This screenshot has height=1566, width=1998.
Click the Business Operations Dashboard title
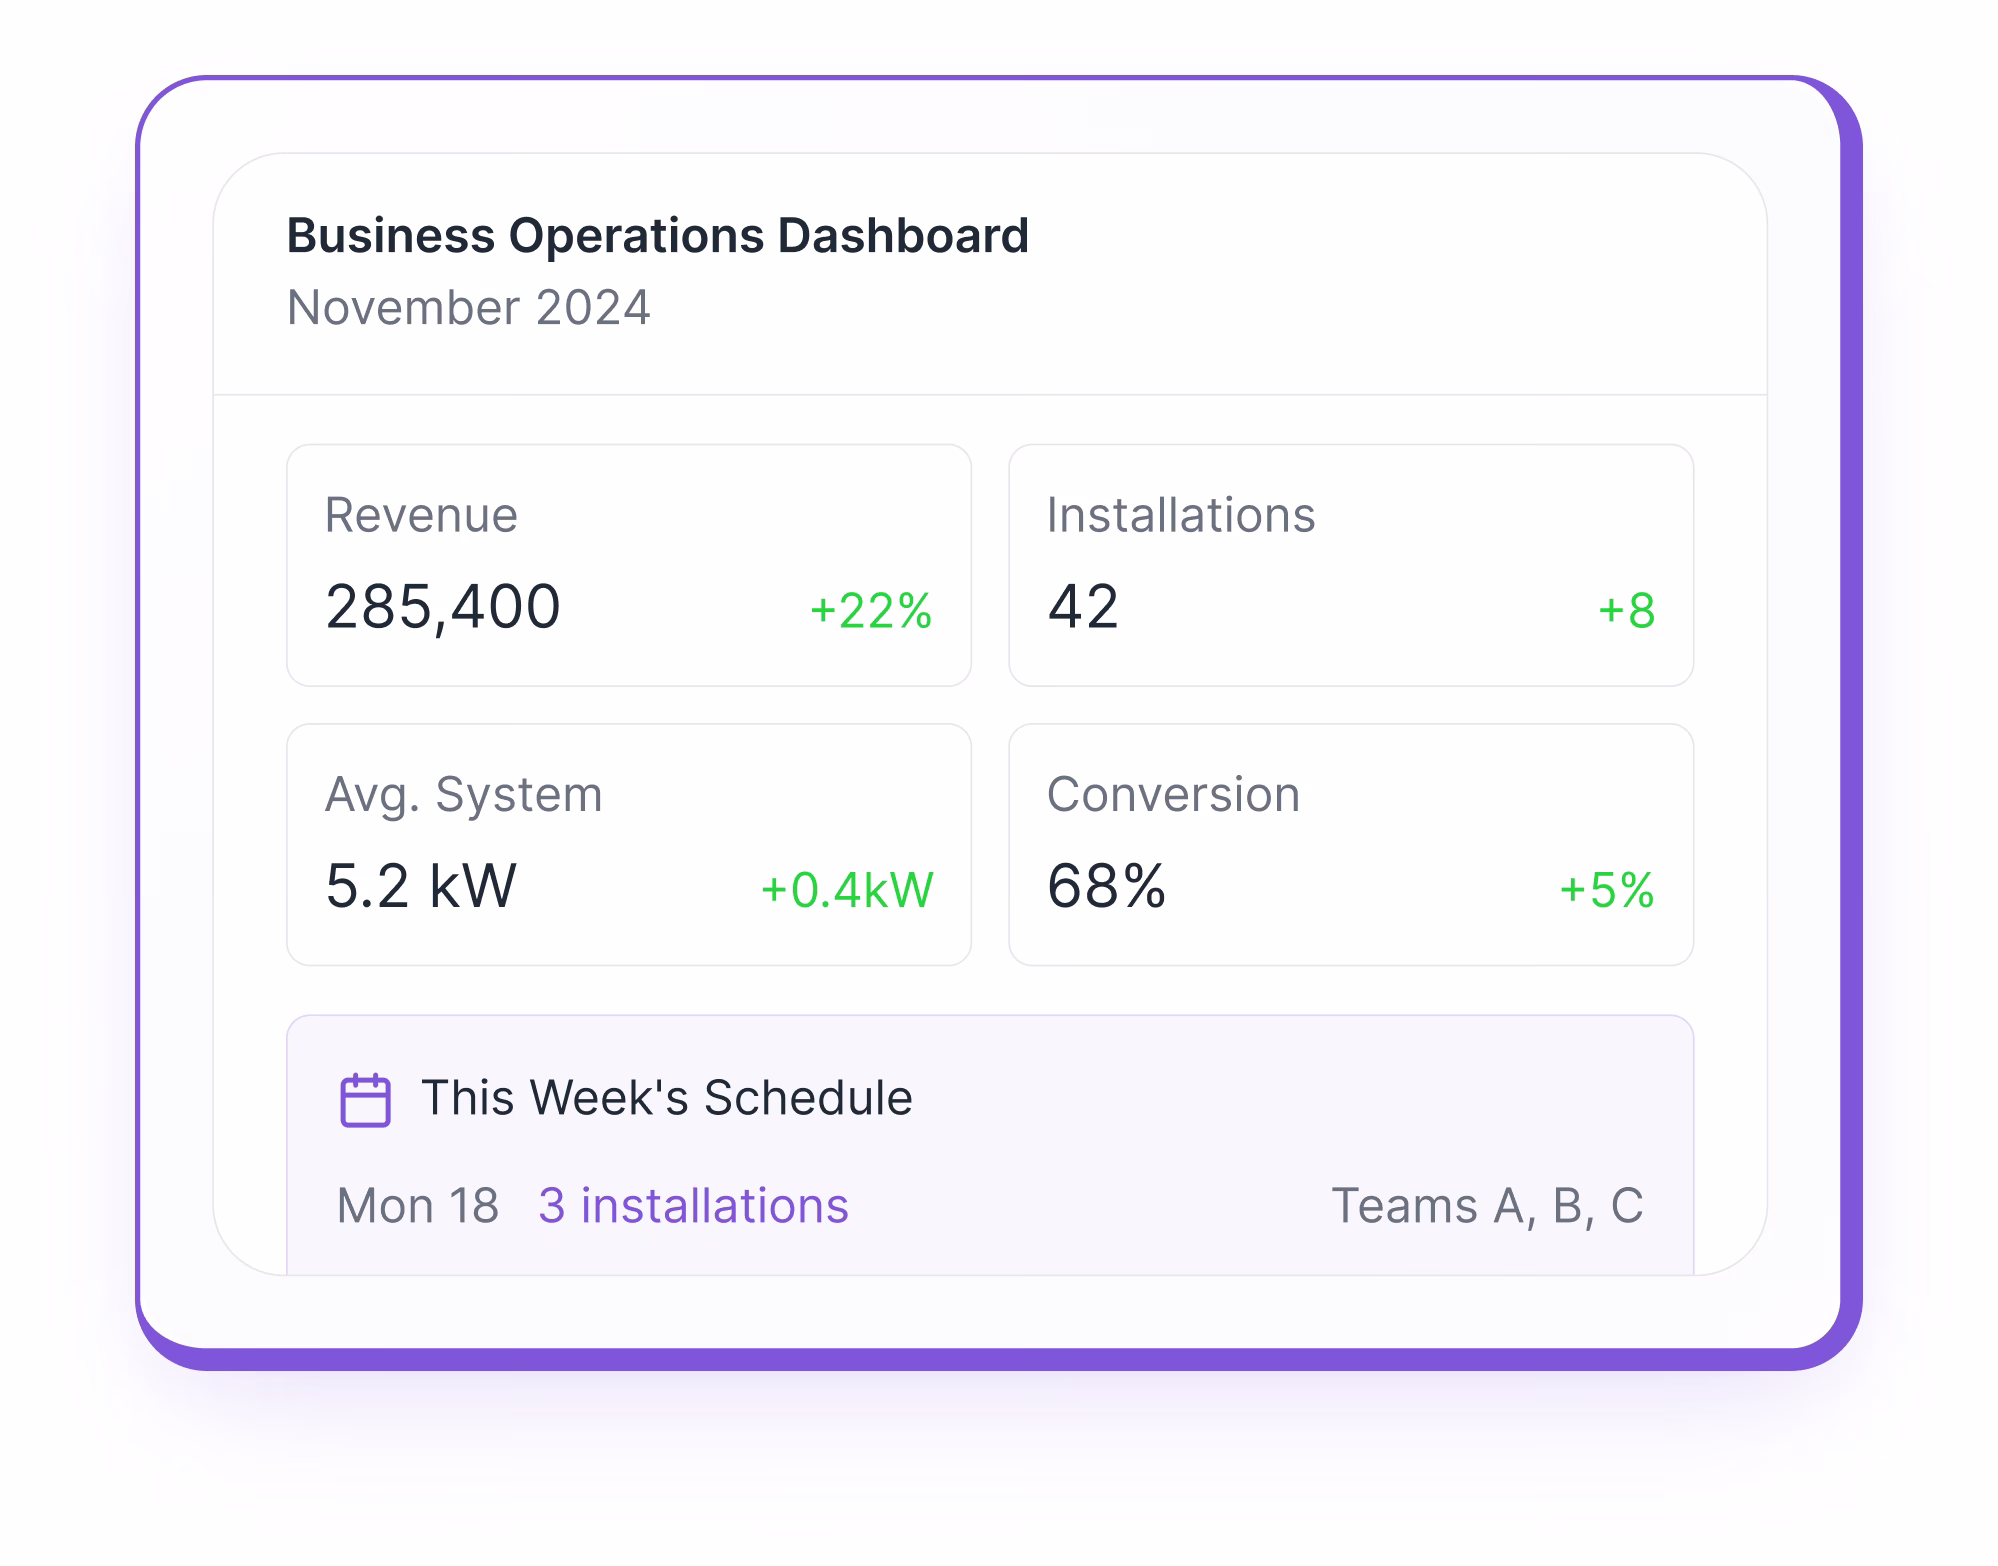[x=657, y=236]
